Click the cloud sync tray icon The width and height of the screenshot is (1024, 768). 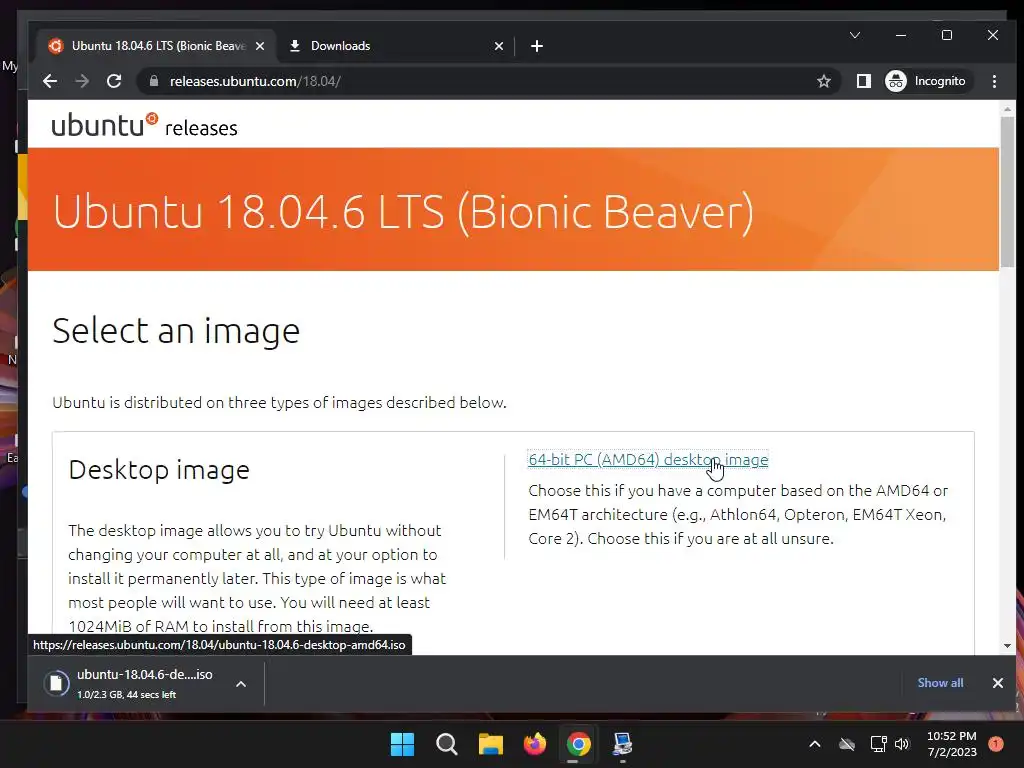846,744
